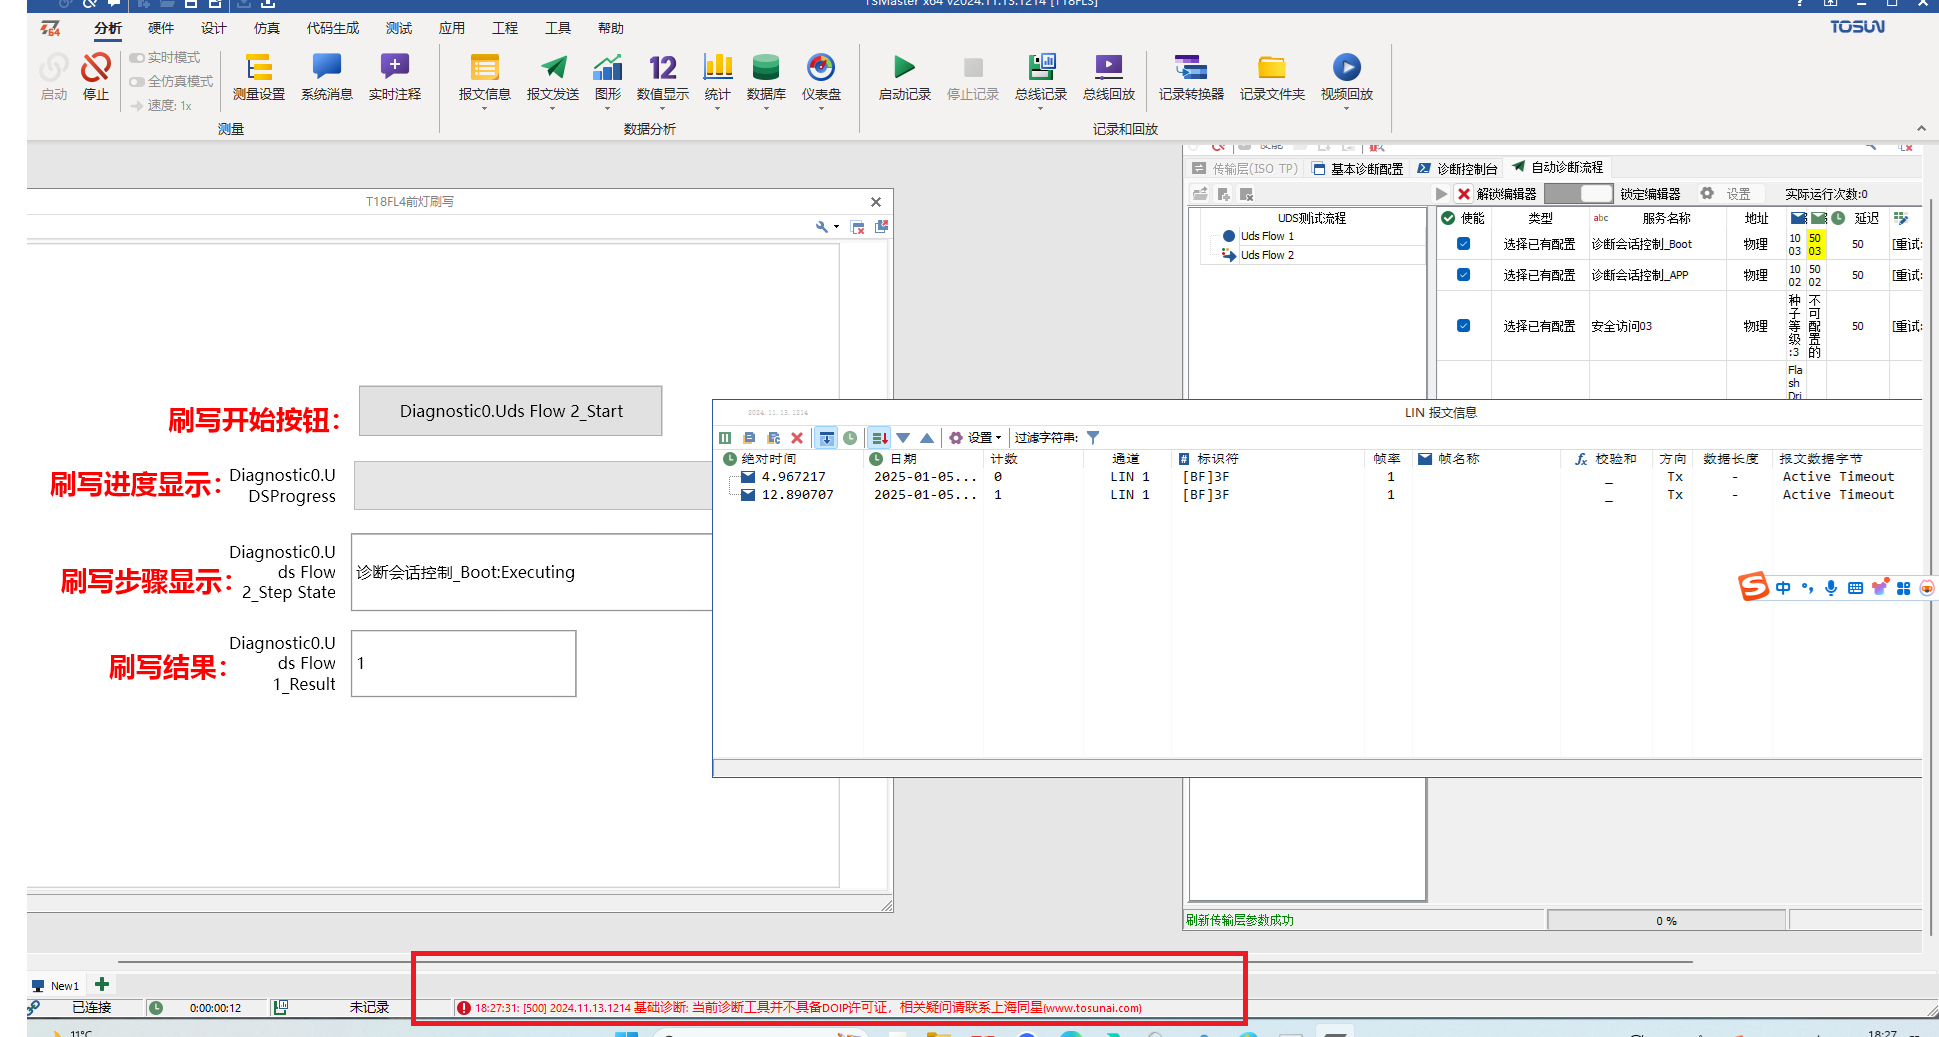Image resolution: width=1939 pixels, height=1037 pixels.
Task: Click the step state field 诊断会话控制_Boot:Executing
Action: [x=532, y=572]
